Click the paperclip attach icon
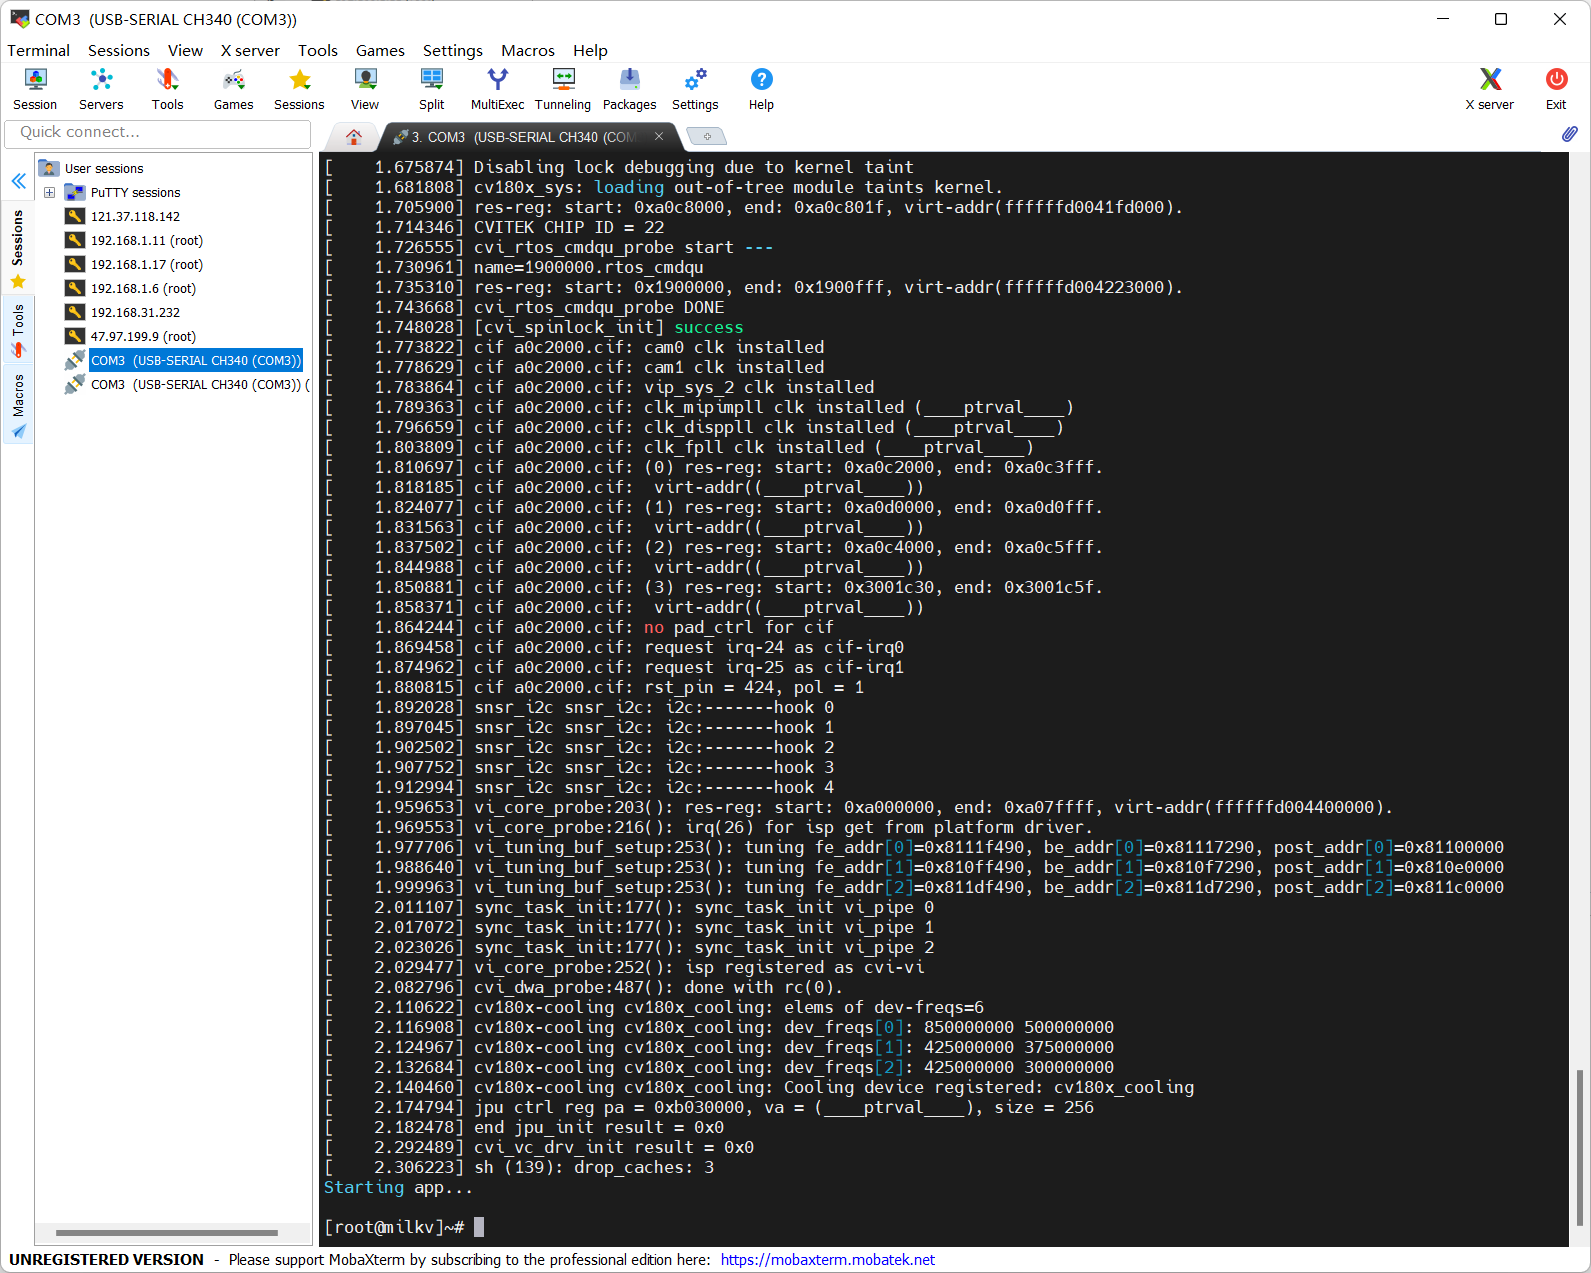The height and width of the screenshot is (1273, 1591). coord(1569,134)
